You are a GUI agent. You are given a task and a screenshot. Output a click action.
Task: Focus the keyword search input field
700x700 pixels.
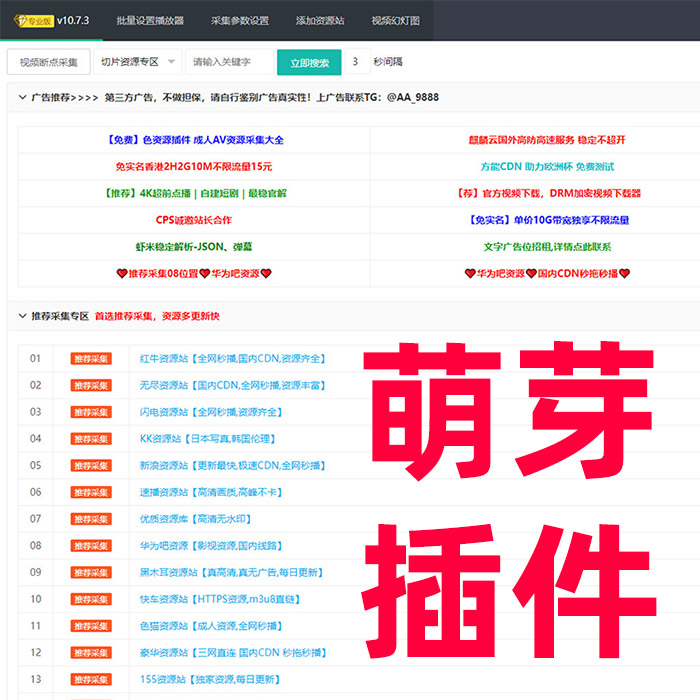click(230, 62)
